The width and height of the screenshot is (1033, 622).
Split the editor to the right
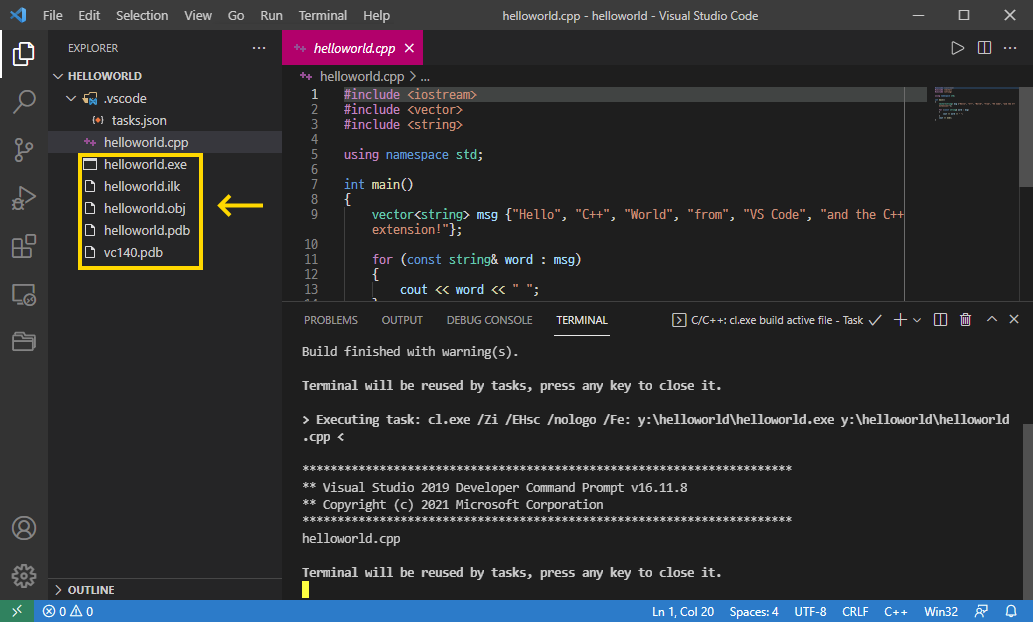pos(984,48)
